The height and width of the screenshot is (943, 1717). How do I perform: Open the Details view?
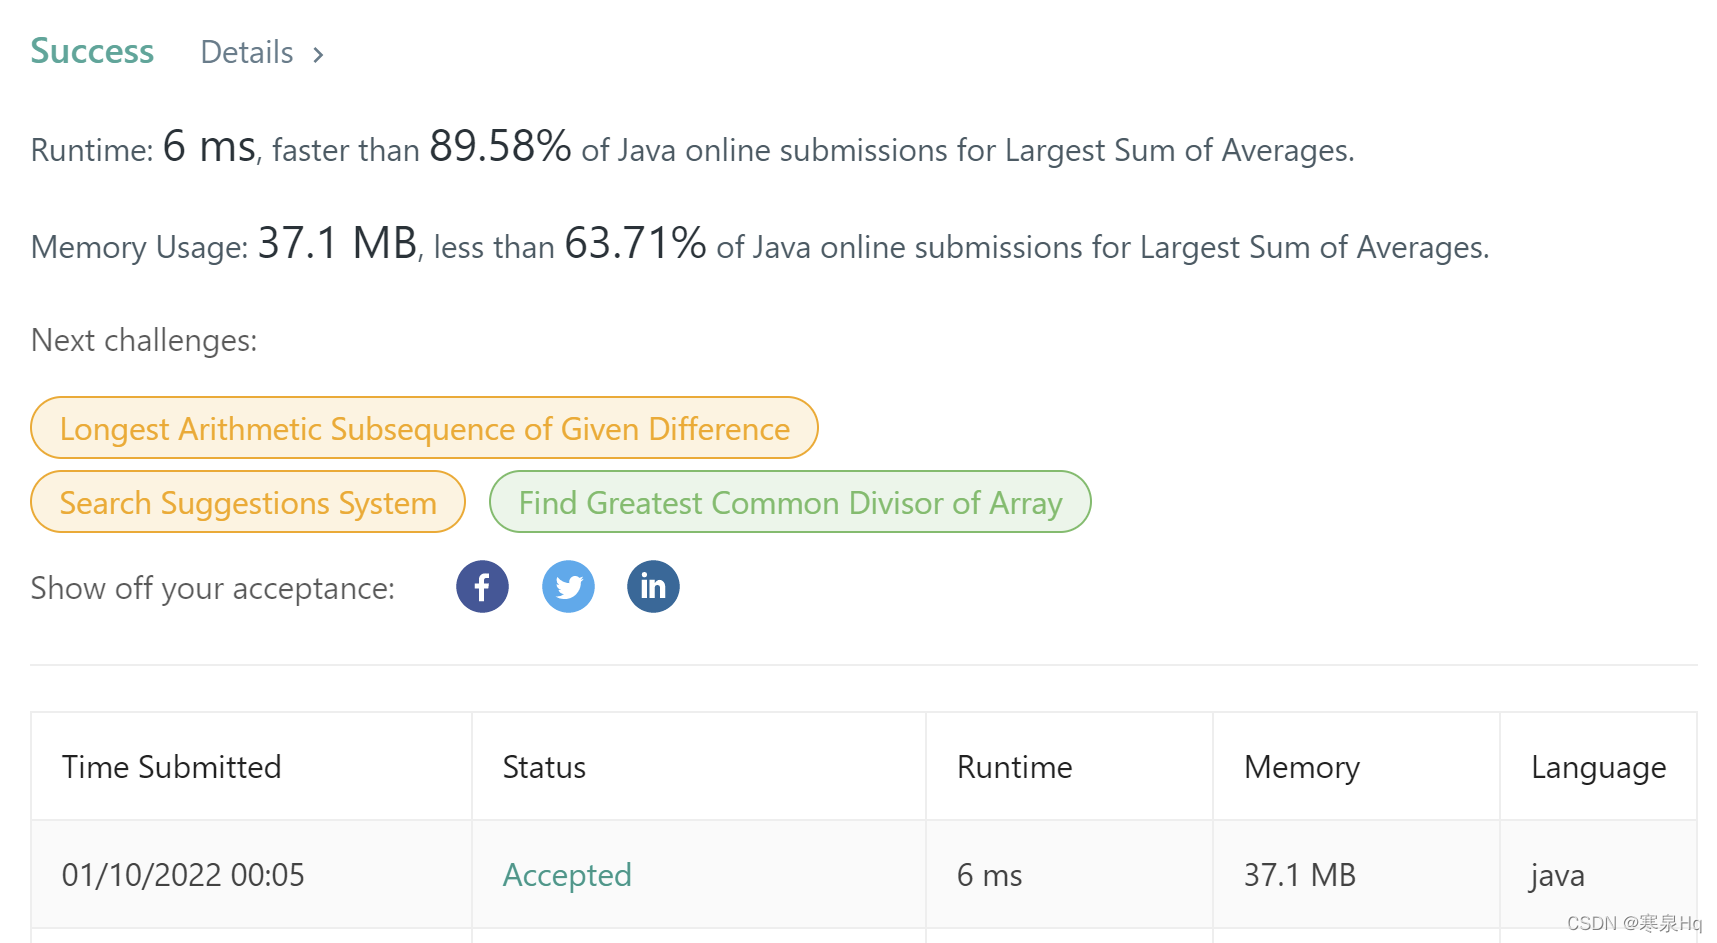[246, 52]
